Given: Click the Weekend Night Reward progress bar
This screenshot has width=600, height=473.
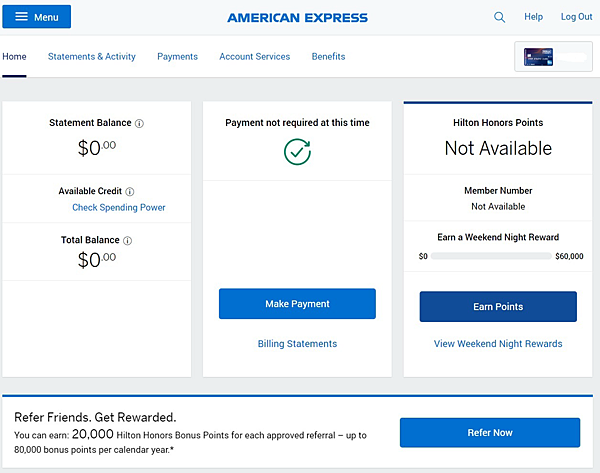Looking at the screenshot, I should click(x=491, y=256).
